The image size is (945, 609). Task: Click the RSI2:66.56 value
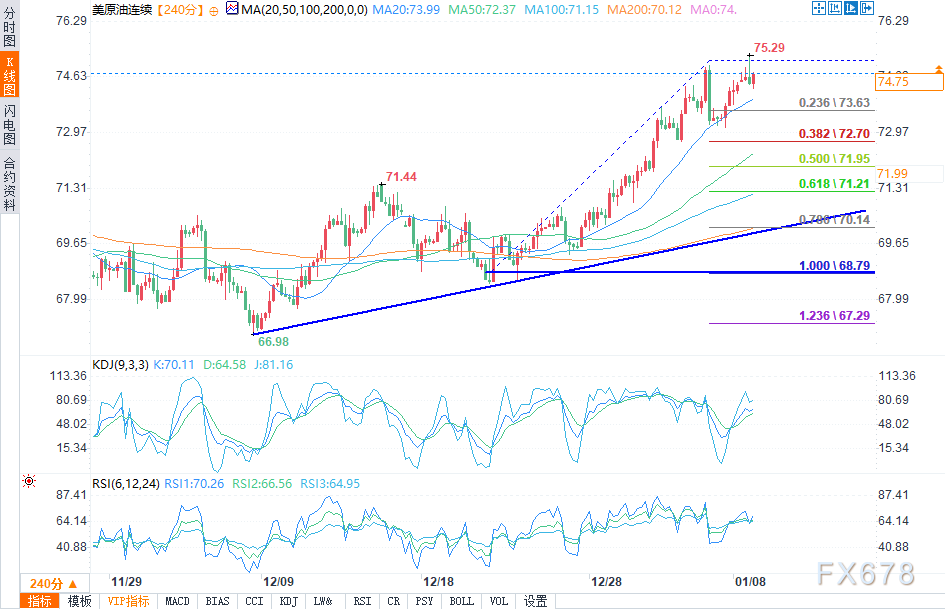point(262,484)
